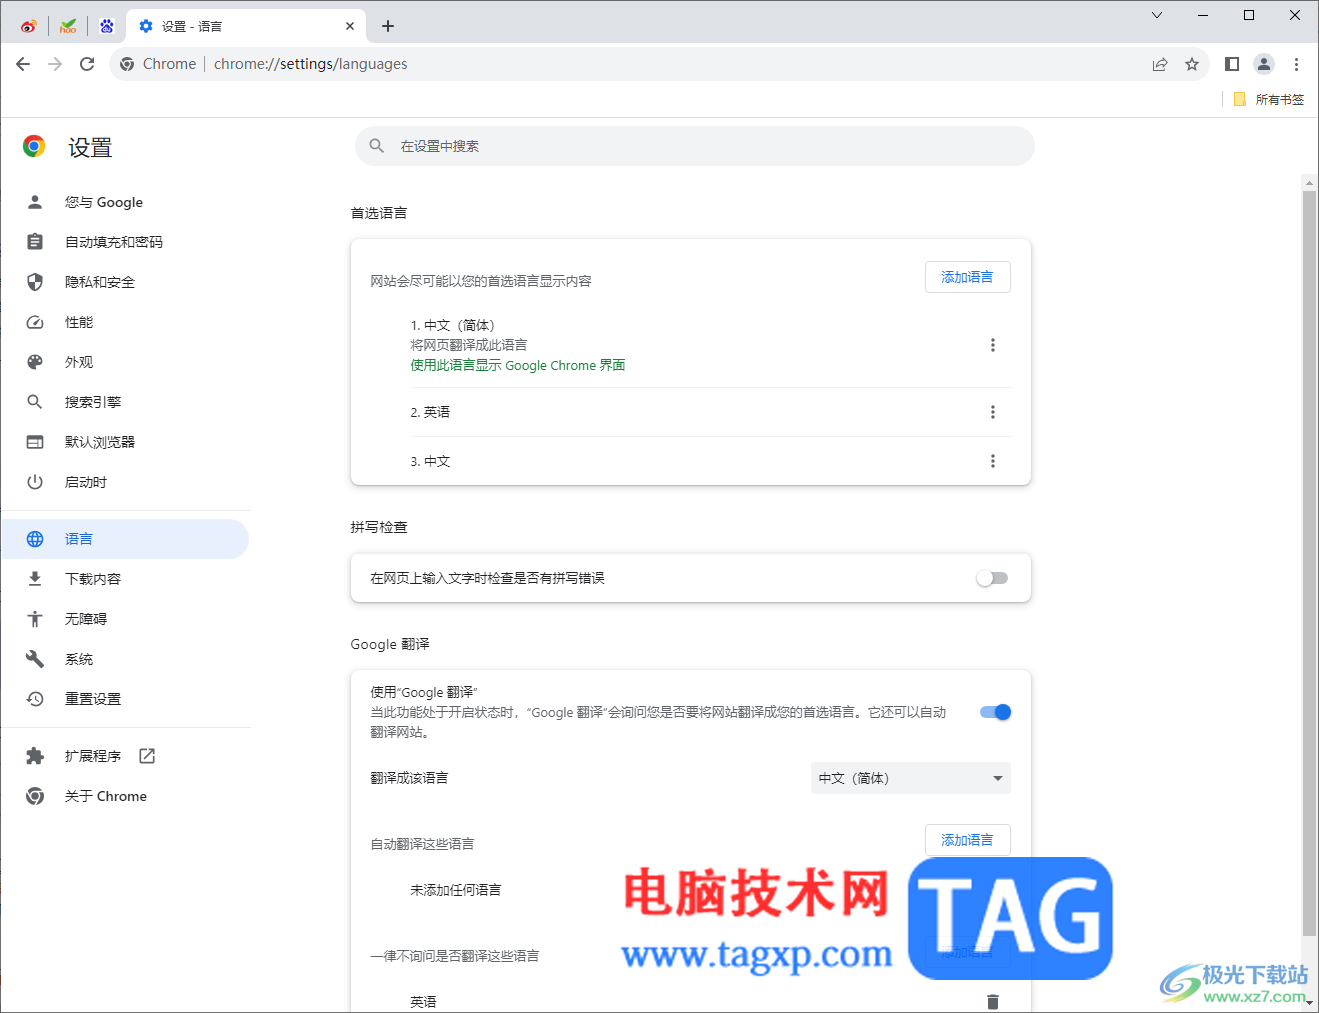
Task: Toggle the 使用 Google 翻译 switch
Action: click(995, 712)
